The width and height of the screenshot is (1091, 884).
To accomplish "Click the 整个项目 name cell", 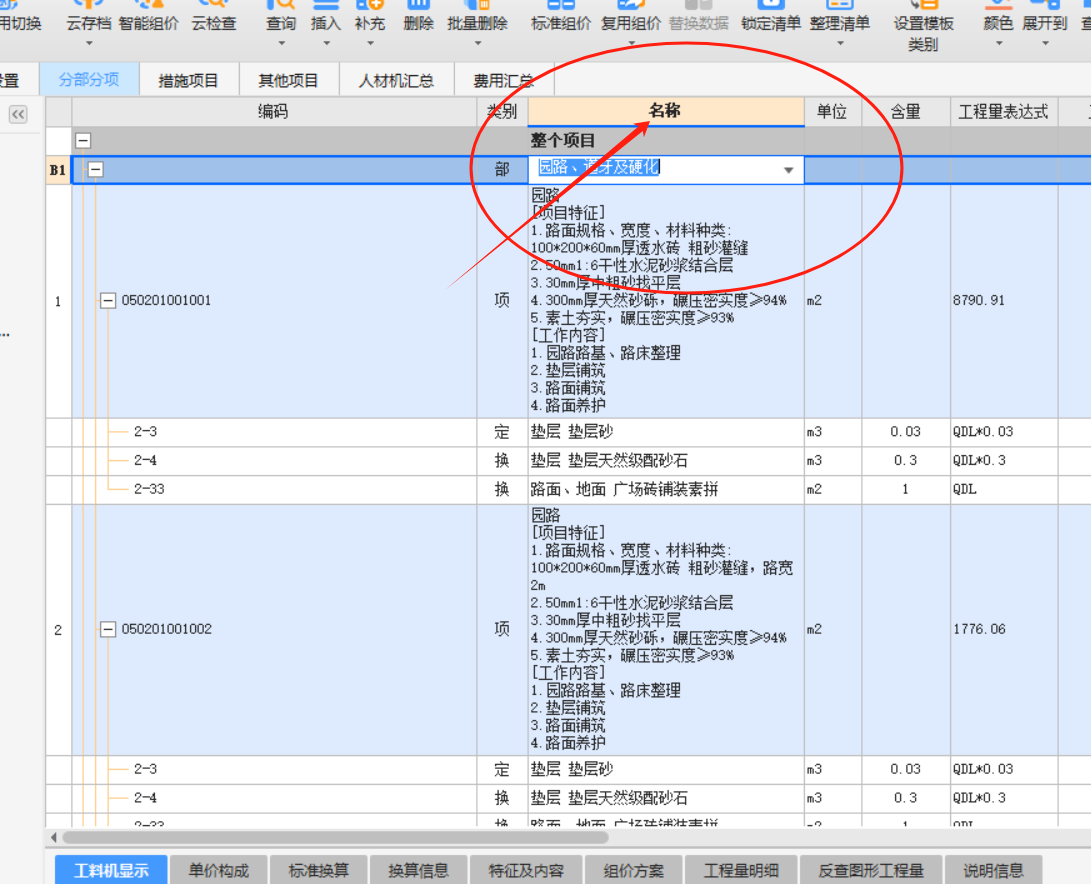I will (666, 141).
